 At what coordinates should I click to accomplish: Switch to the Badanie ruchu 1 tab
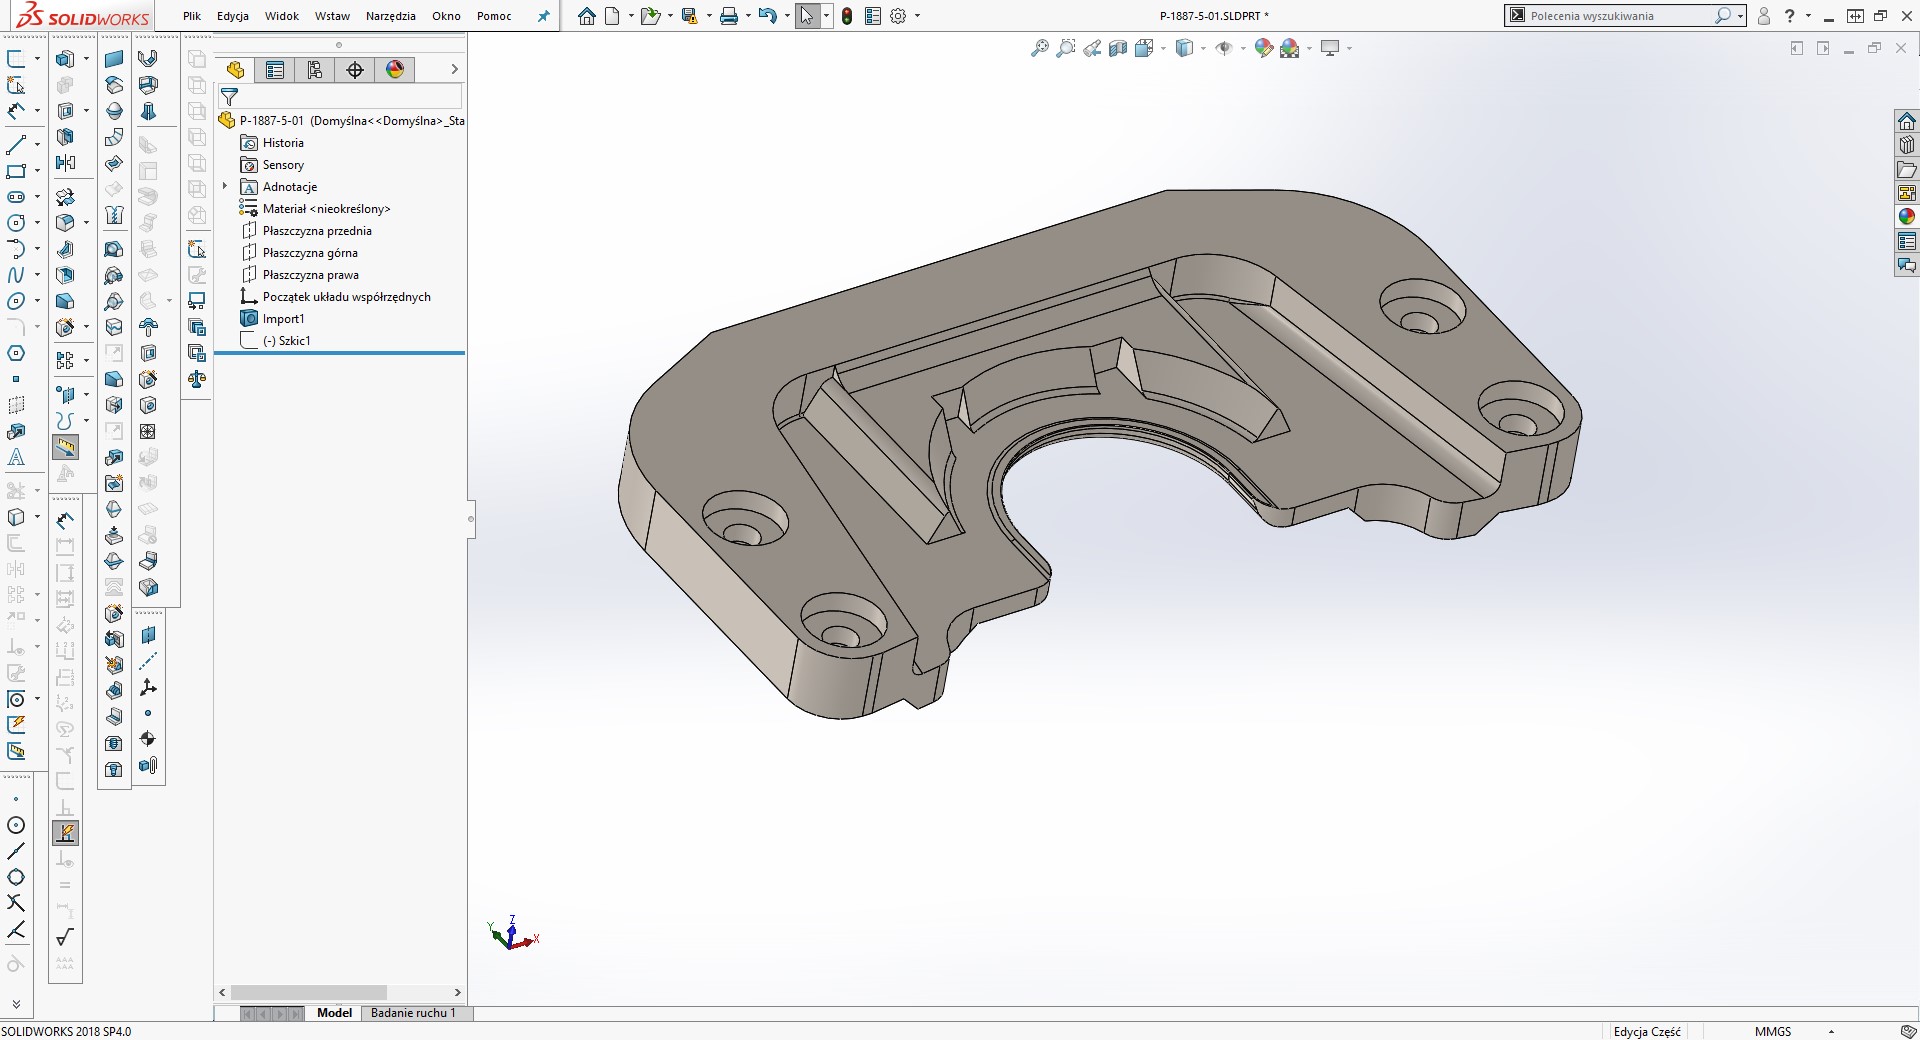413,1013
